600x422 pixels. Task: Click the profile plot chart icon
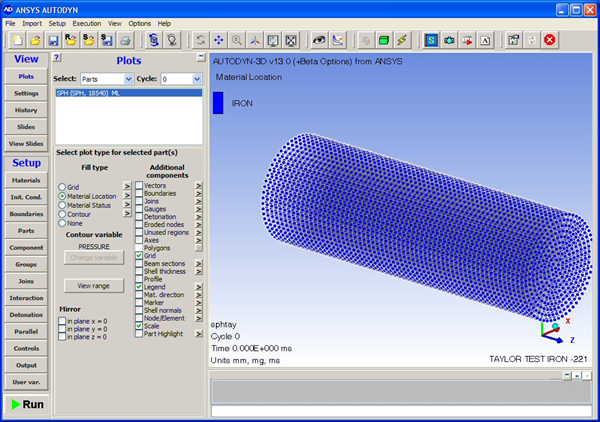(x=338, y=40)
